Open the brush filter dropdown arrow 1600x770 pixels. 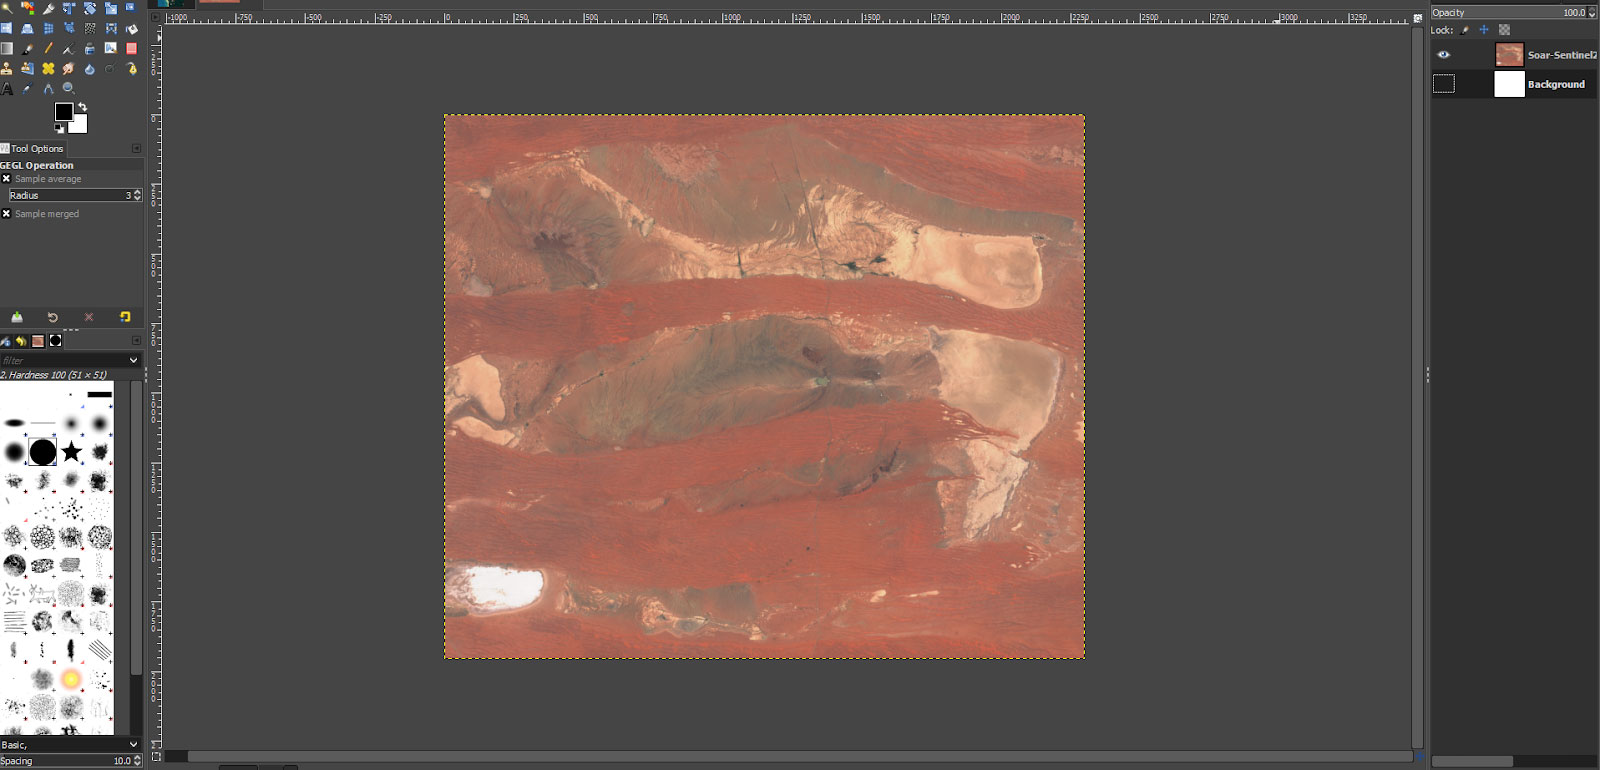tap(133, 360)
